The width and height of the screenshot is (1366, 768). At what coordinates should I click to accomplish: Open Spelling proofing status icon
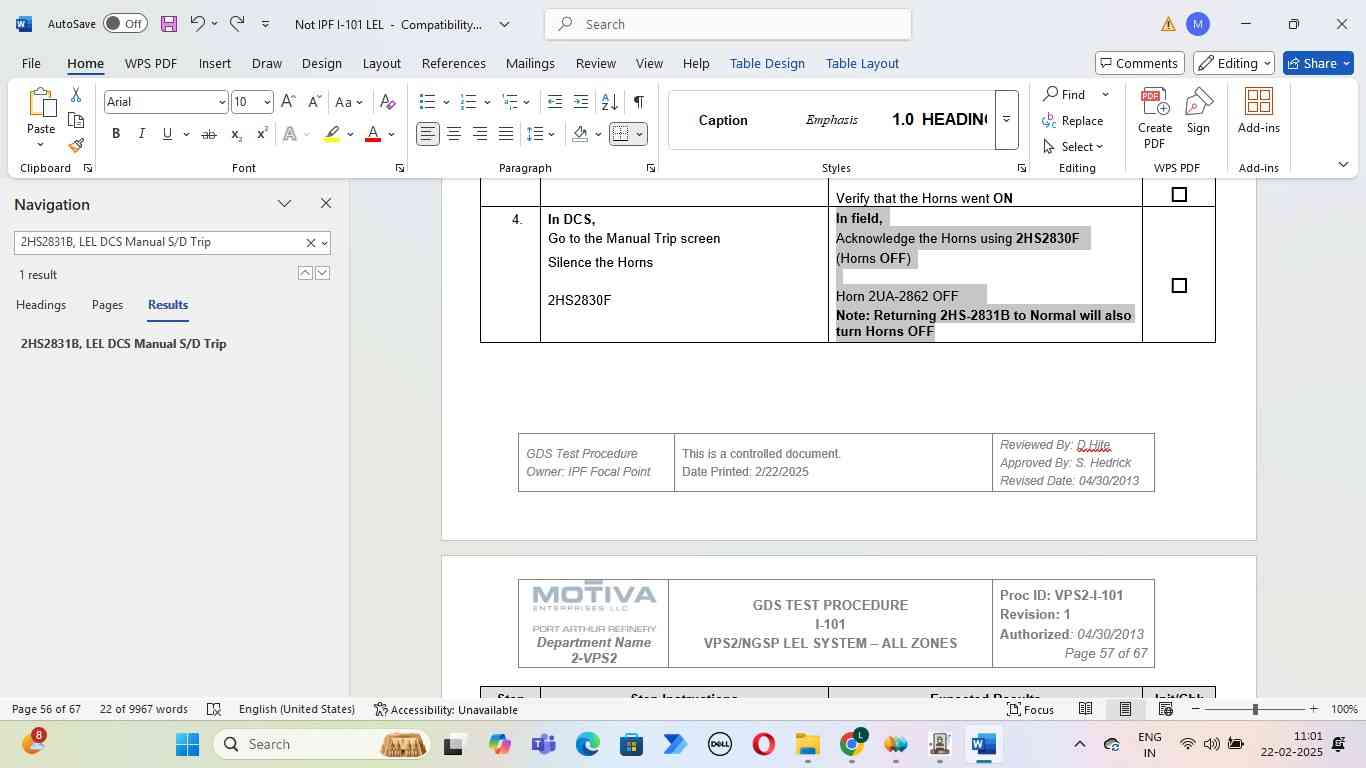[x=214, y=709]
